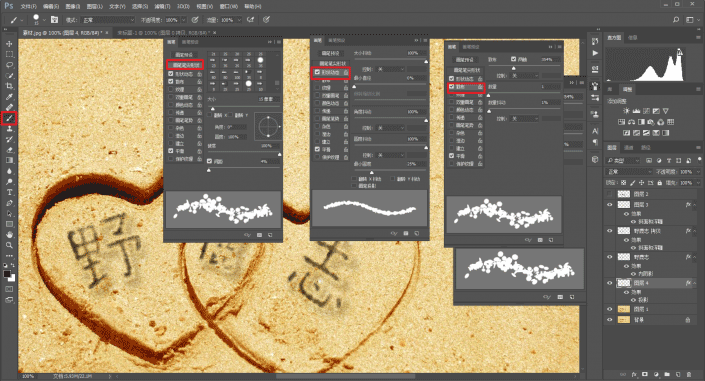Add layer style via fx button
The image size is (705, 381).
click(634, 374)
